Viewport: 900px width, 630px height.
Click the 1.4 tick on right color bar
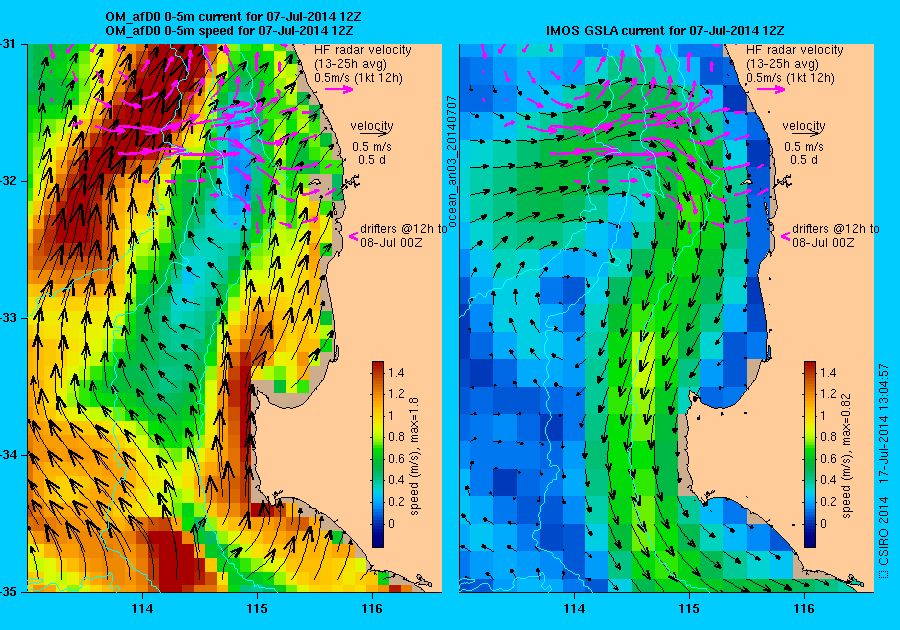coord(828,372)
